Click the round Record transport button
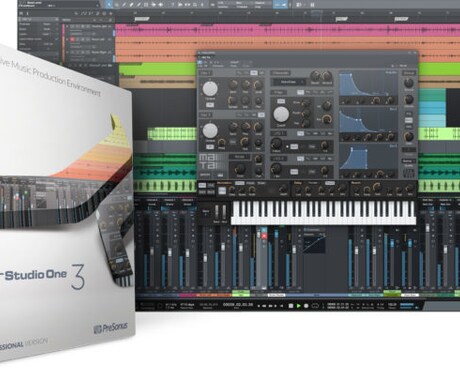 point(306,306)
